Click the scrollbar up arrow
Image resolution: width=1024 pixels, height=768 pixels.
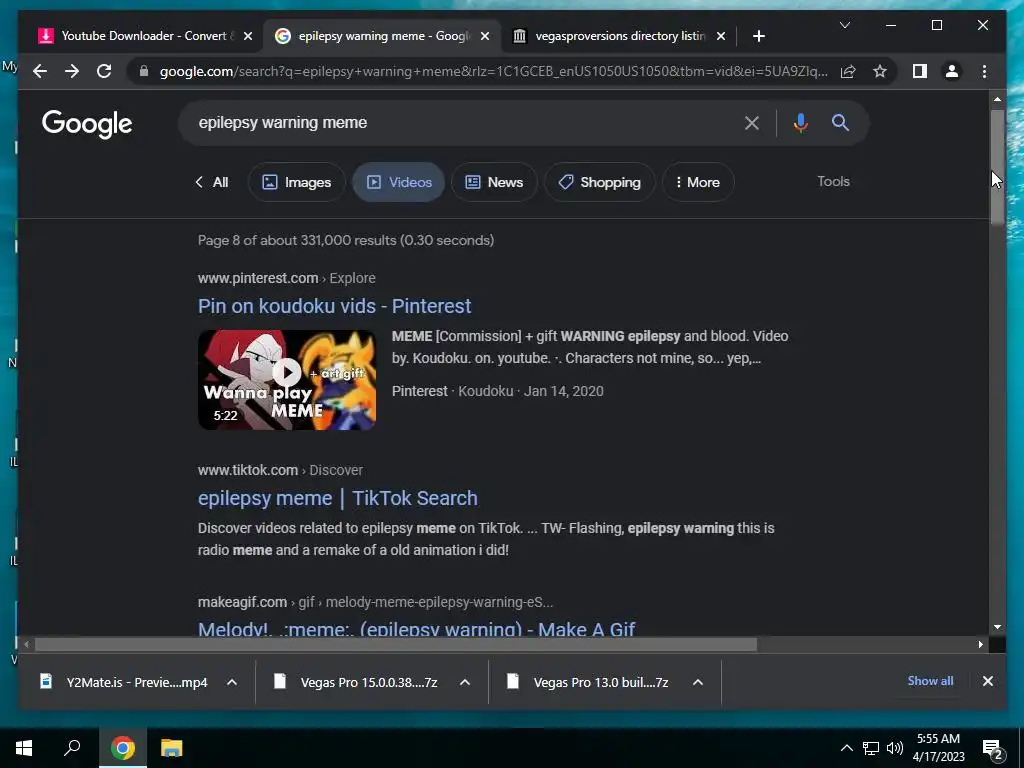pyautogui.click(x=997, y=99)
